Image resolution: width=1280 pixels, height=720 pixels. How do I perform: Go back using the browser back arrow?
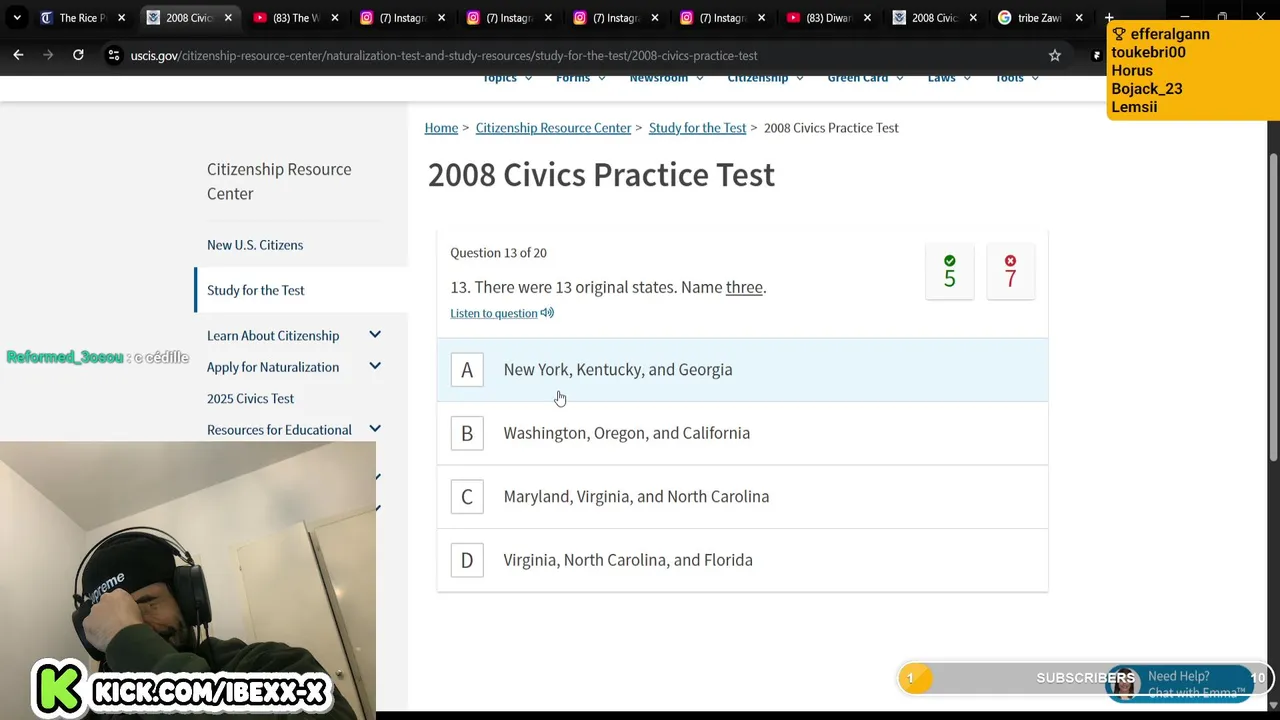point(18,55)
